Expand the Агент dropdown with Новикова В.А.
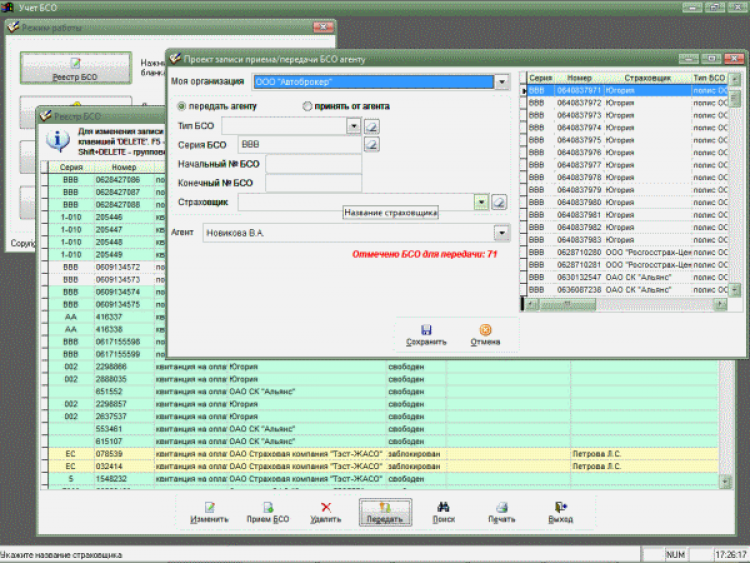Screen dimensions: 750x563 [x=501, y=233]
